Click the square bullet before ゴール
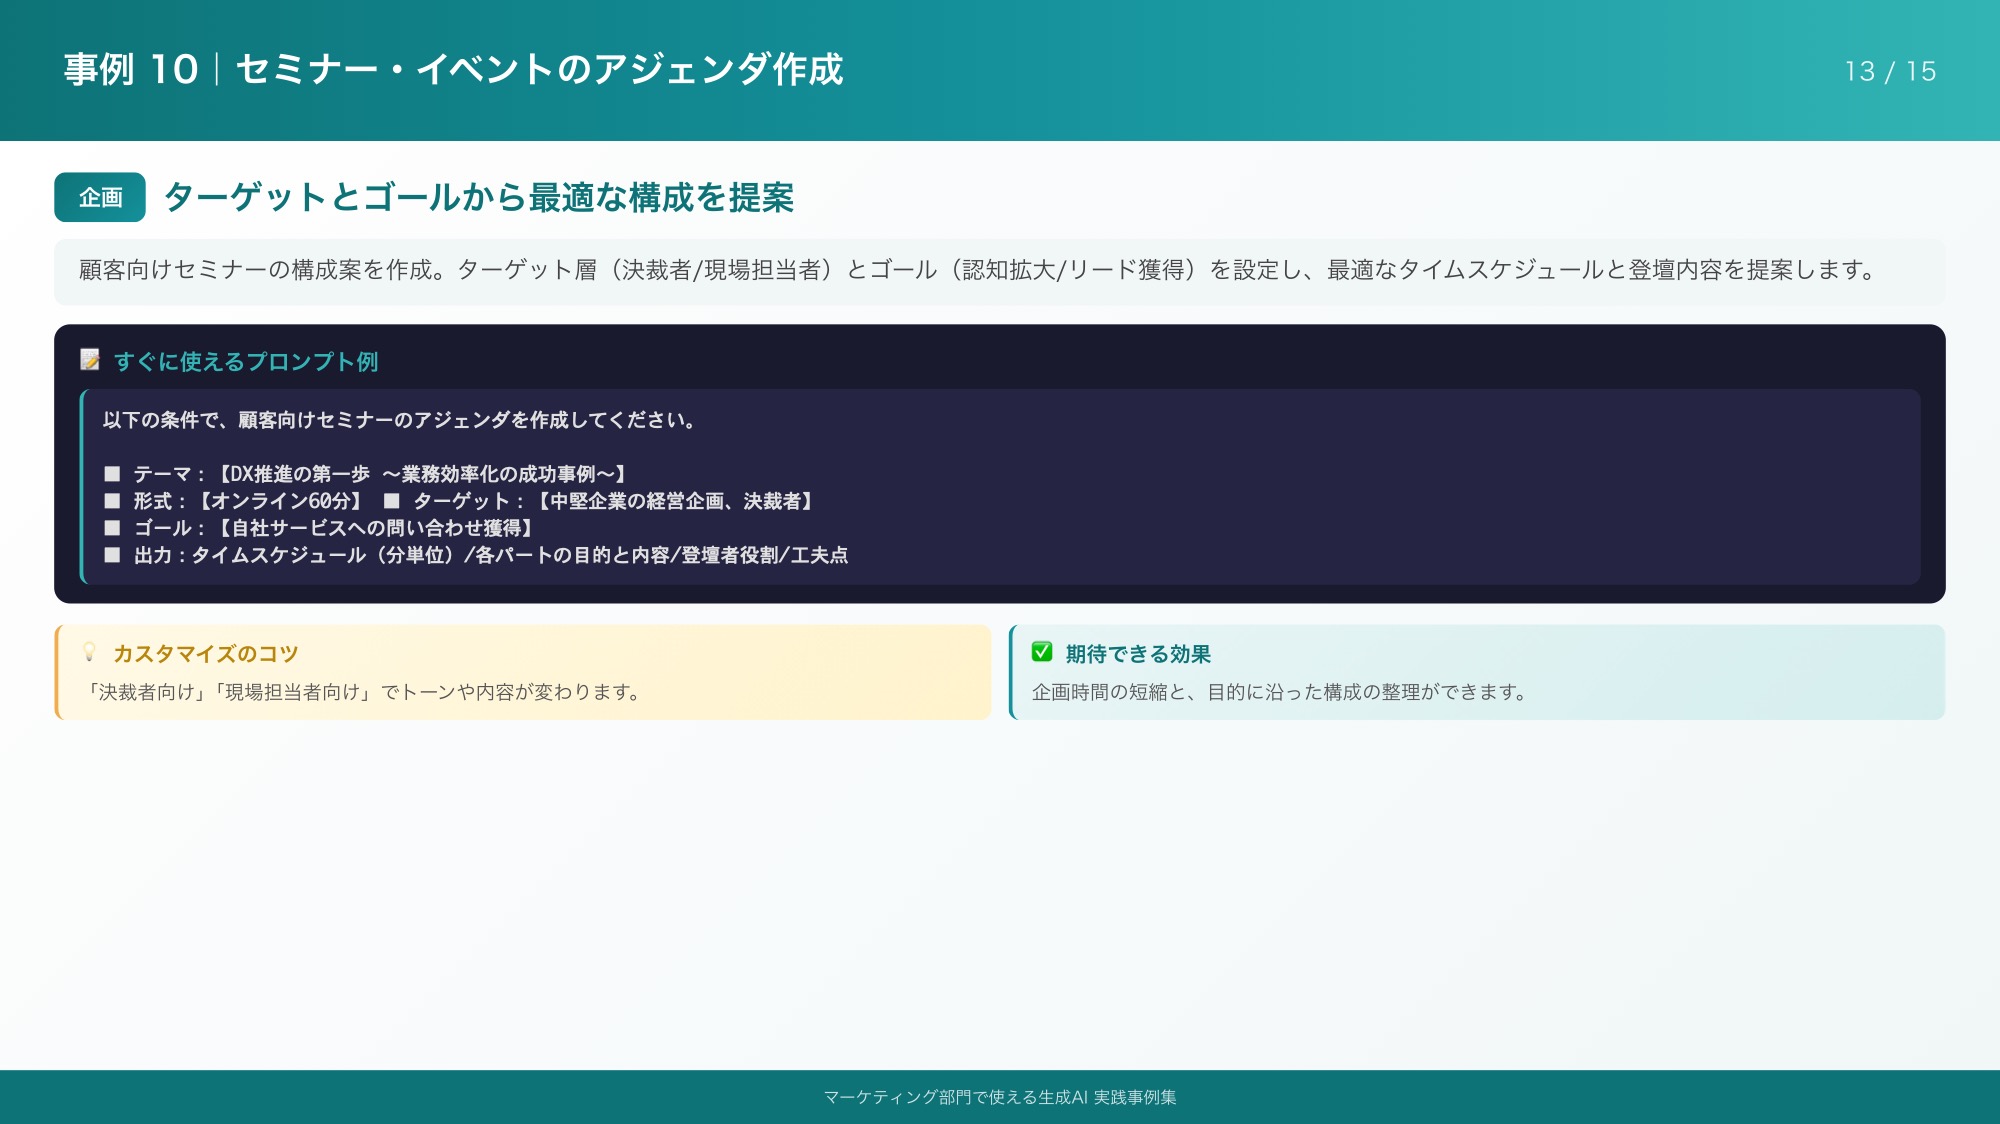 tap(112, 528)
